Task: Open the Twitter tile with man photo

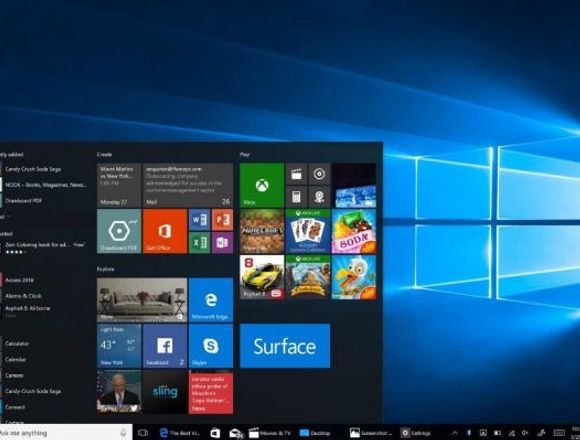Action: (119, 392)
